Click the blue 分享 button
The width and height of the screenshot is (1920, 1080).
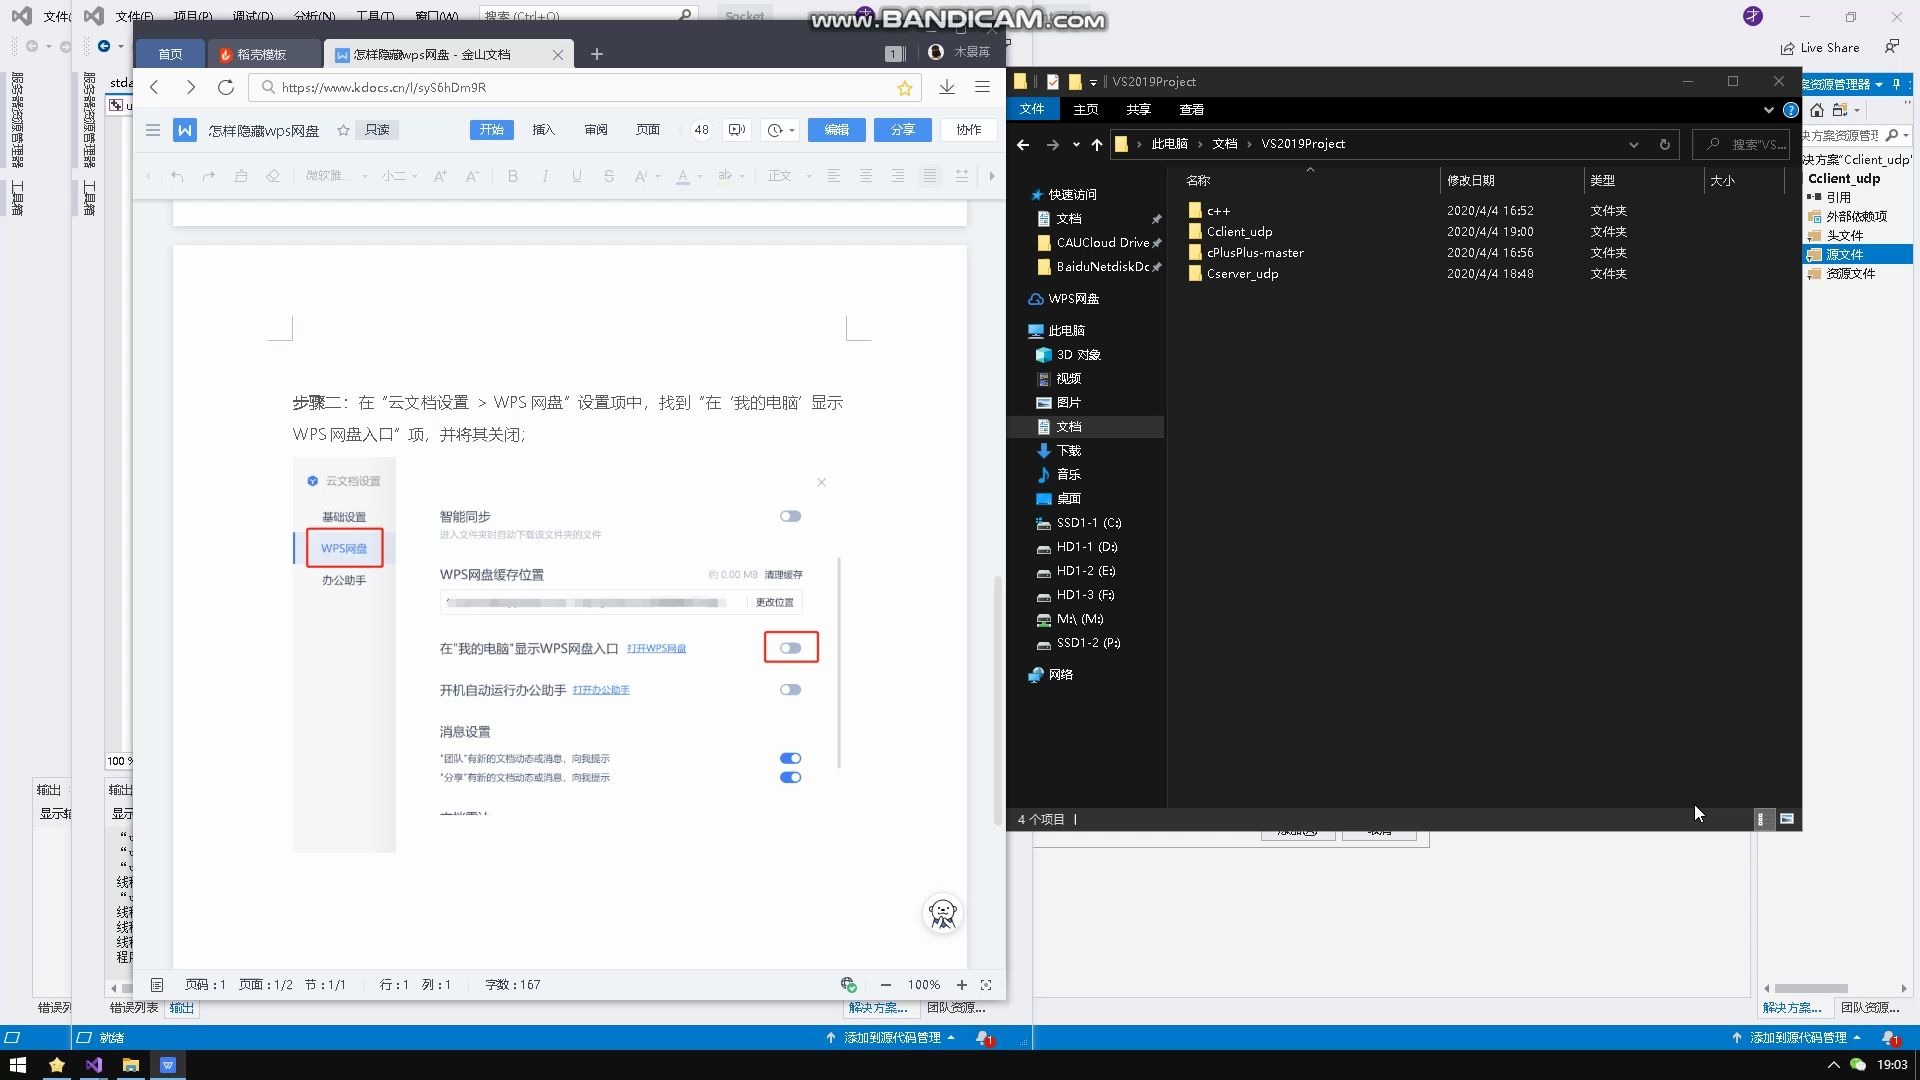point(902,130)
